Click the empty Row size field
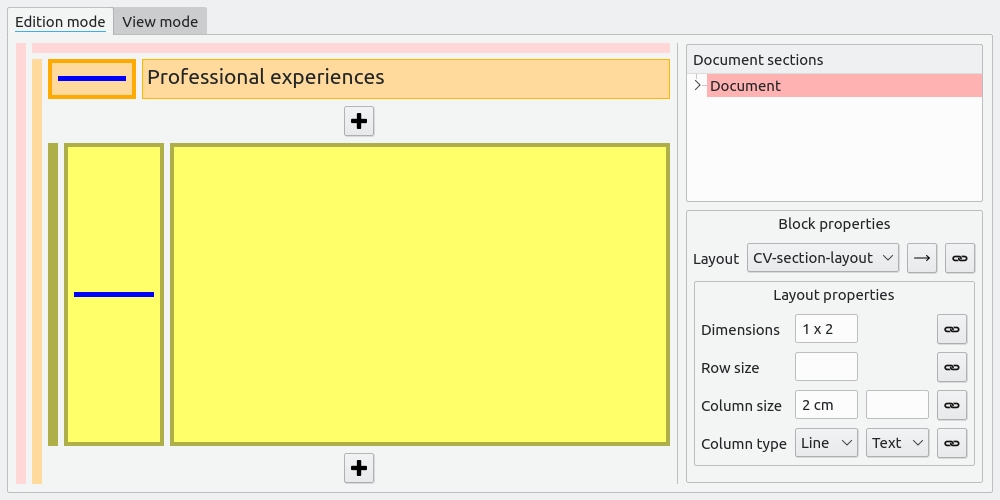The height and width of the screenshot is (500, 1000). coord(827,367)
